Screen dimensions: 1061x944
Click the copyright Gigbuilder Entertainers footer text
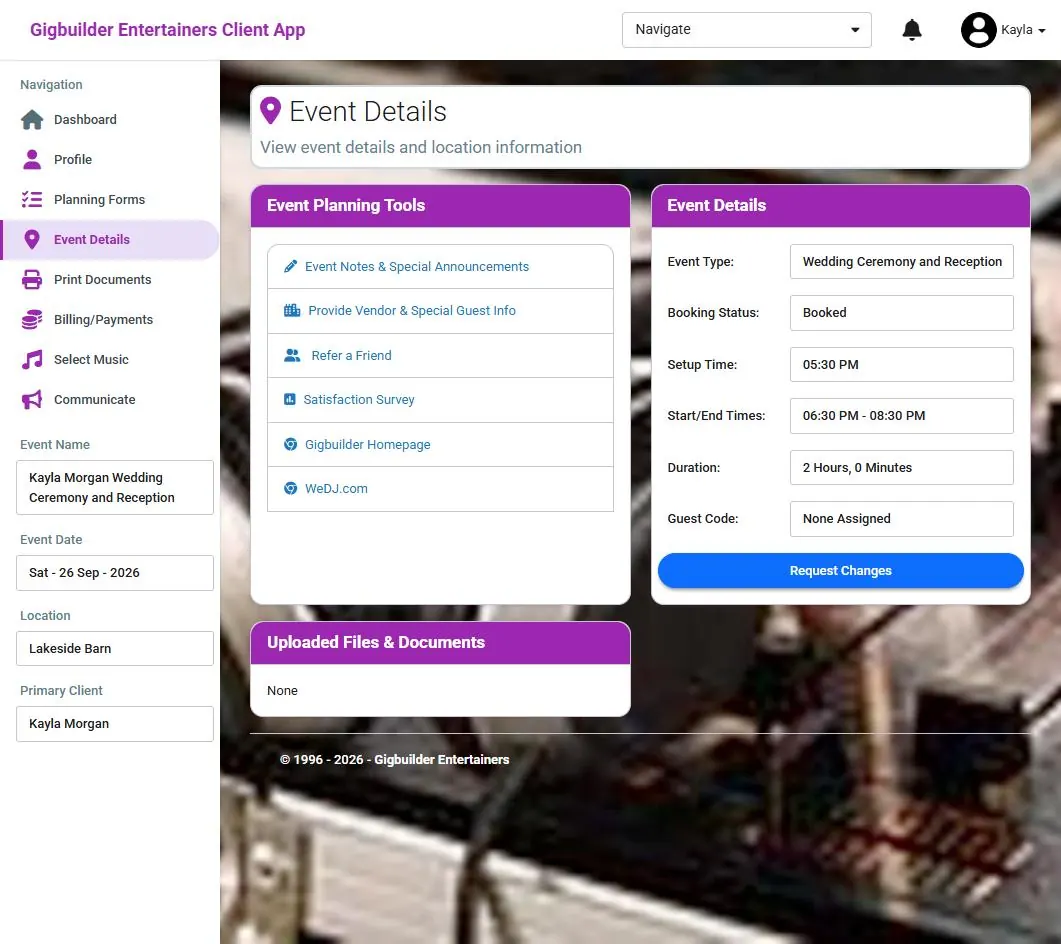click(x=394, y=759)
